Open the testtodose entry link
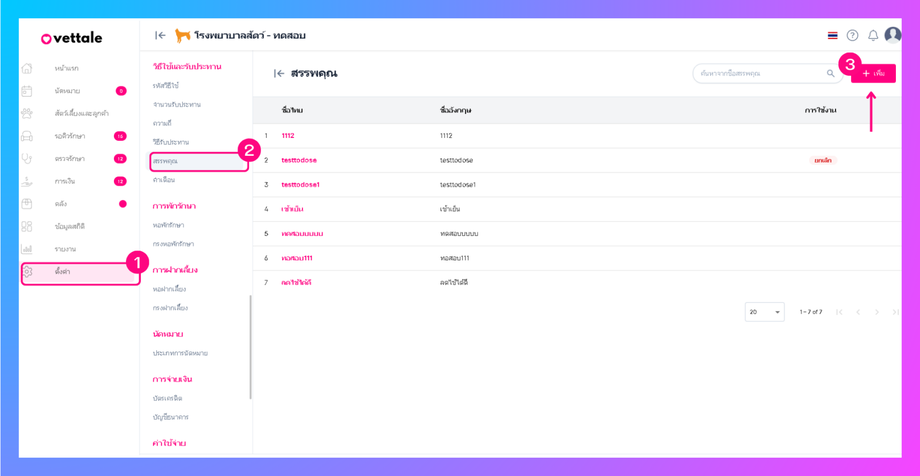 coord(299,161)
